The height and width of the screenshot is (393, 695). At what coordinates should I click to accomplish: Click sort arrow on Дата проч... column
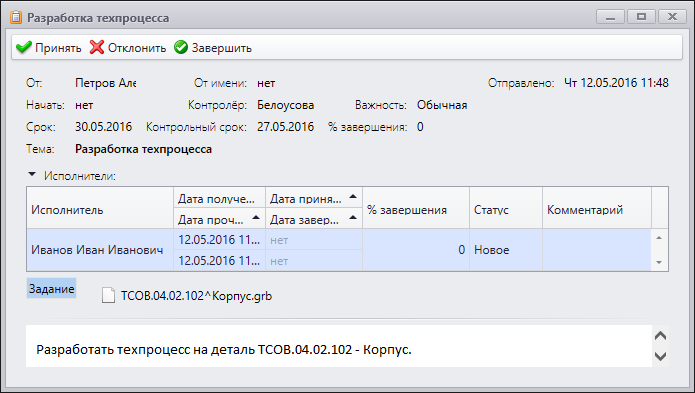256,217
